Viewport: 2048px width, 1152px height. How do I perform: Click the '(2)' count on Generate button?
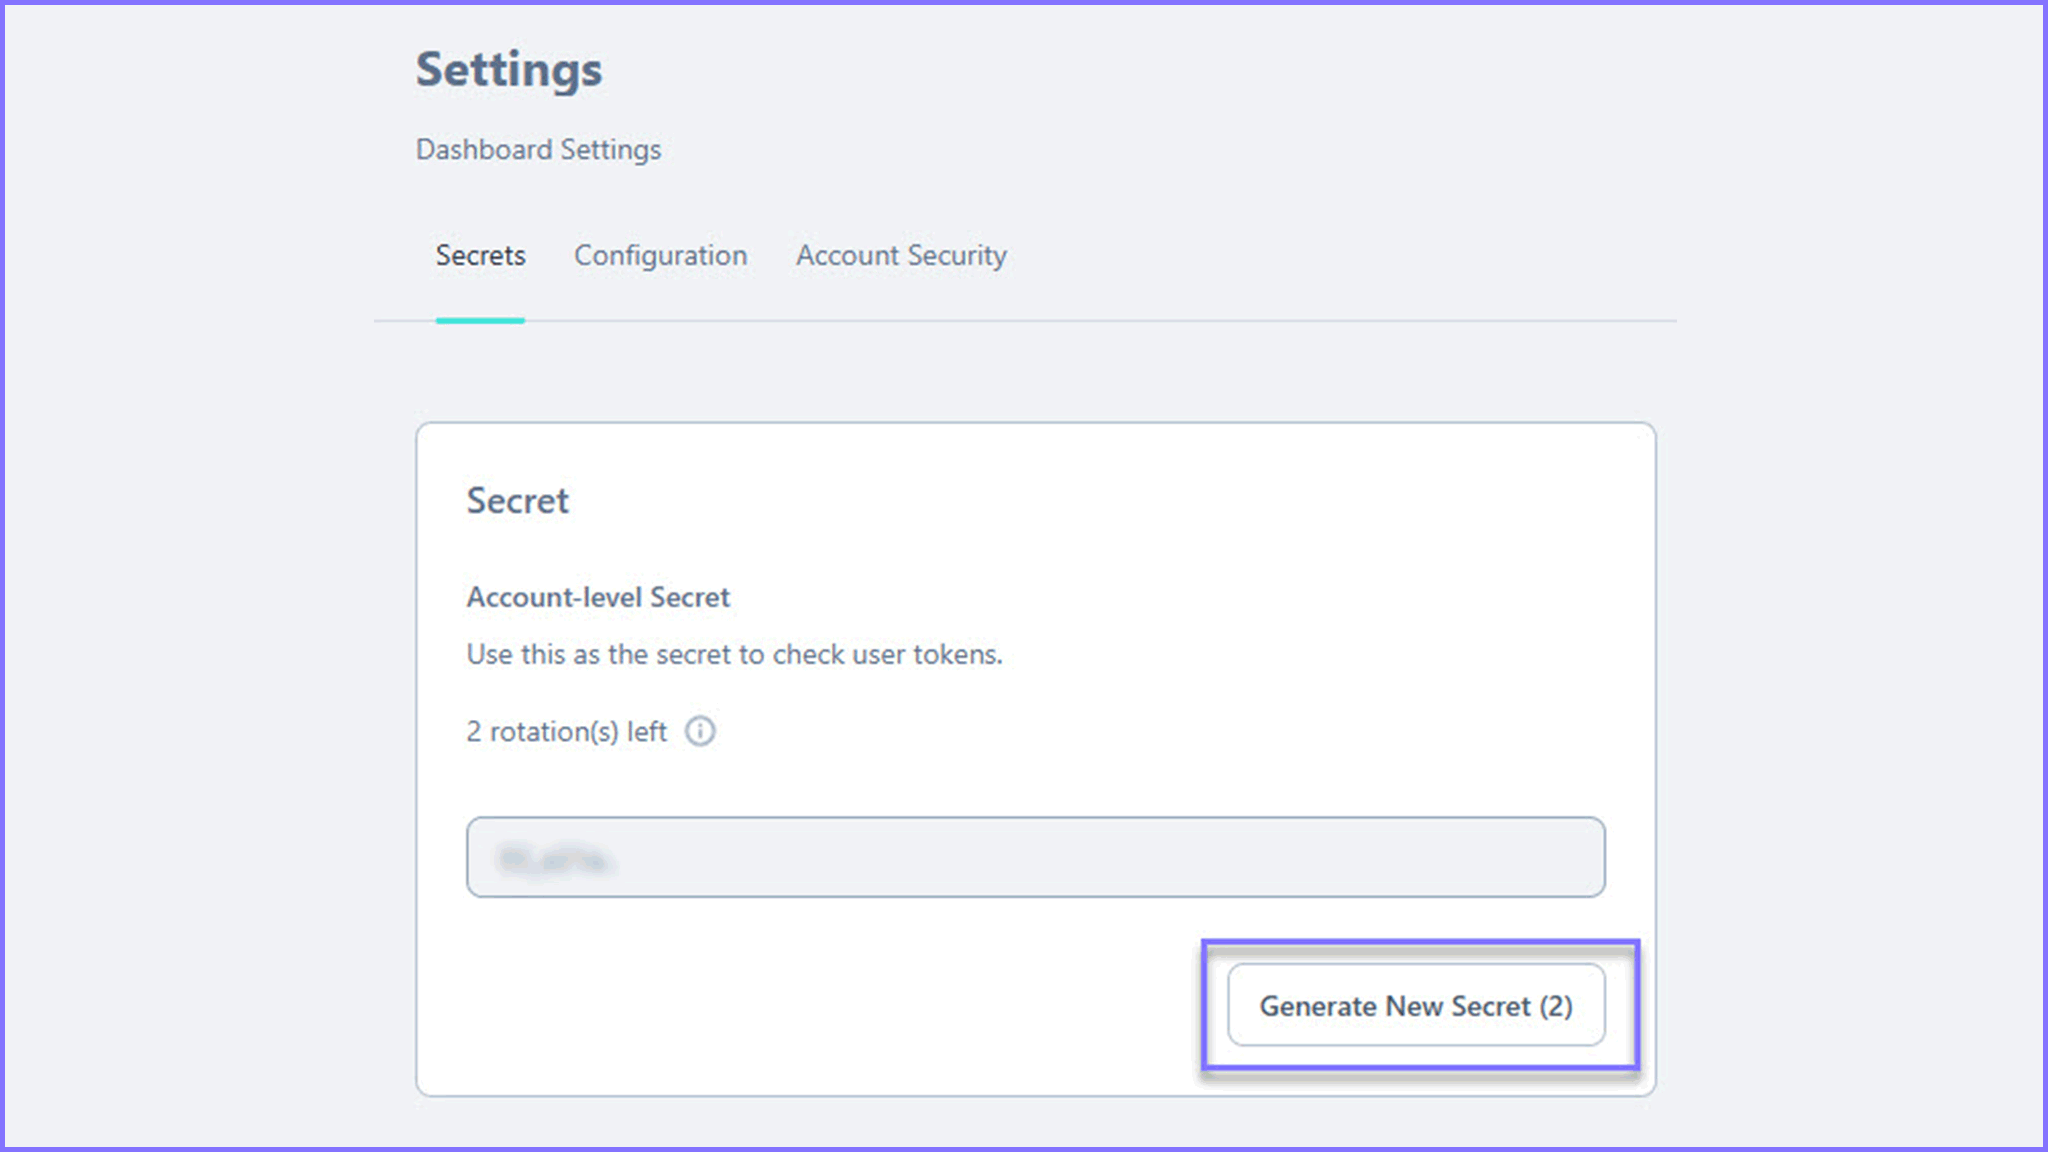[1556, 1006]
